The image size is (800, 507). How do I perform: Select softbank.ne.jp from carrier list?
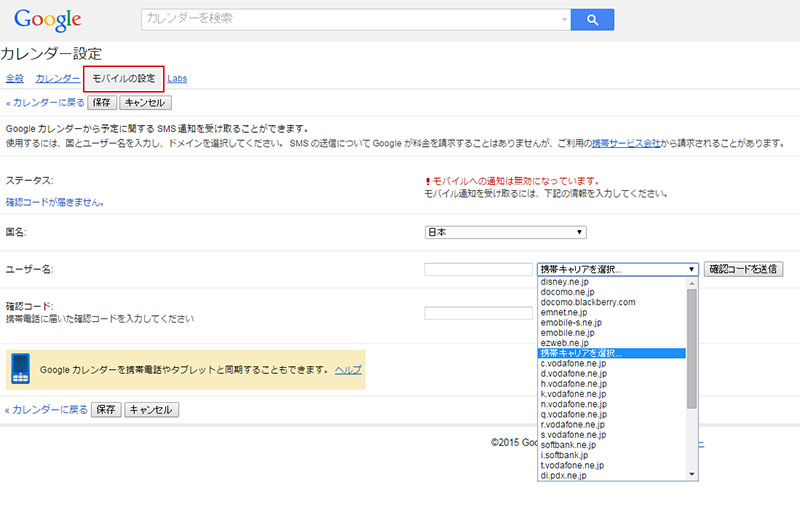(x=612, y=445)
